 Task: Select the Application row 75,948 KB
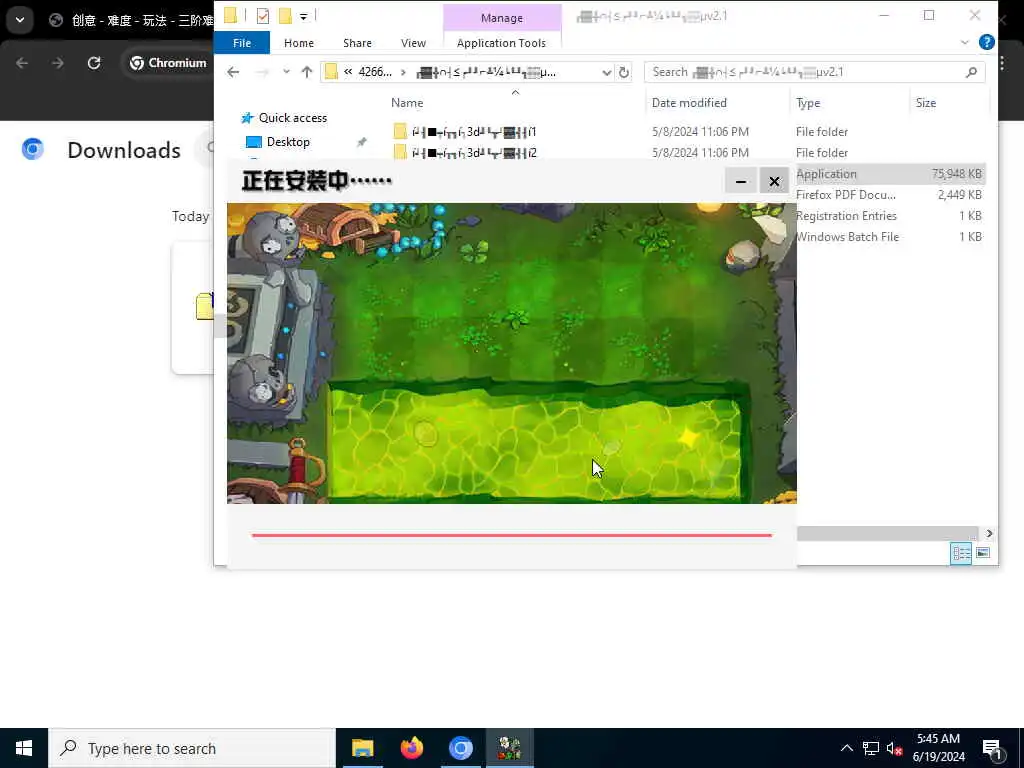[x=889, y=174]
